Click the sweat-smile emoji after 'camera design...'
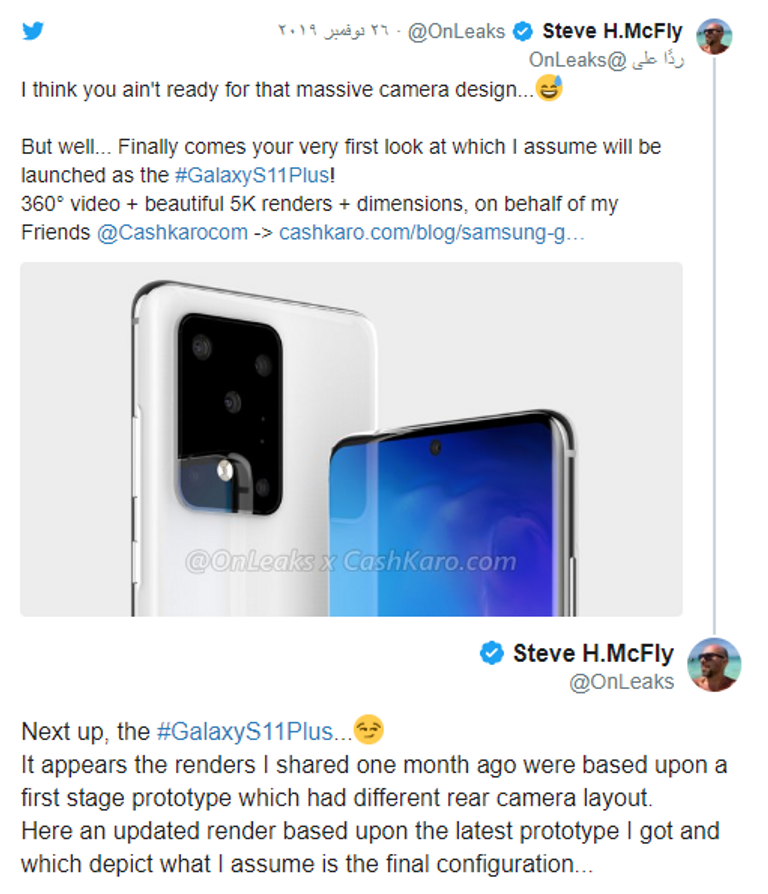Screen dimensions: 768x894 pyautogui.click(x=549, y=90)
